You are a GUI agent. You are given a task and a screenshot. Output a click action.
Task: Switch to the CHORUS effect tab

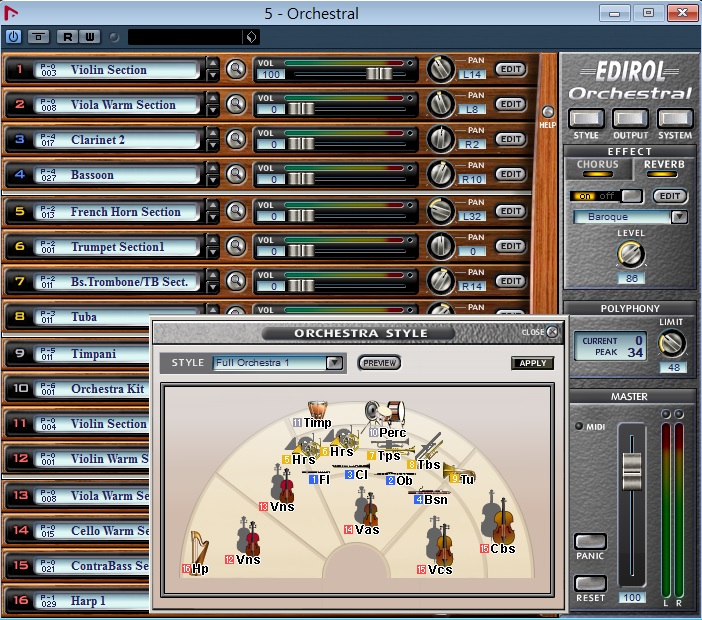point(598,168)
